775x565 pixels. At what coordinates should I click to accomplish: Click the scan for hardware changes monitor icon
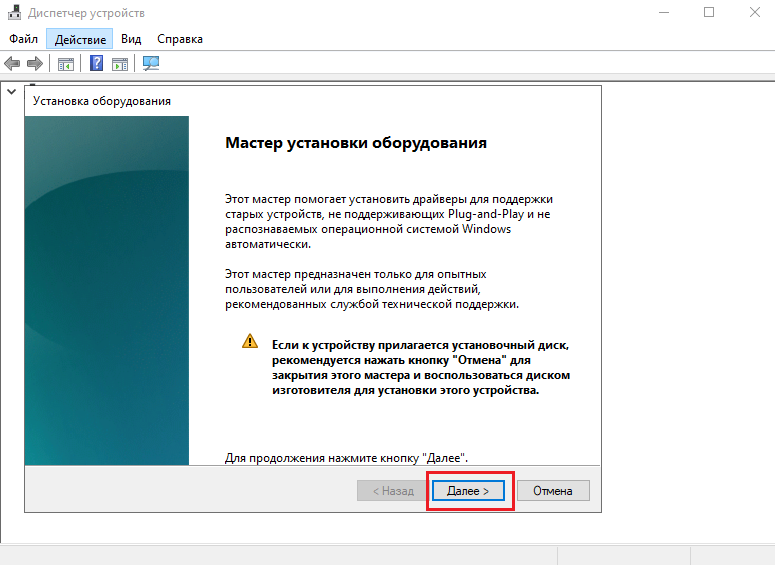[x=151, y=63]
